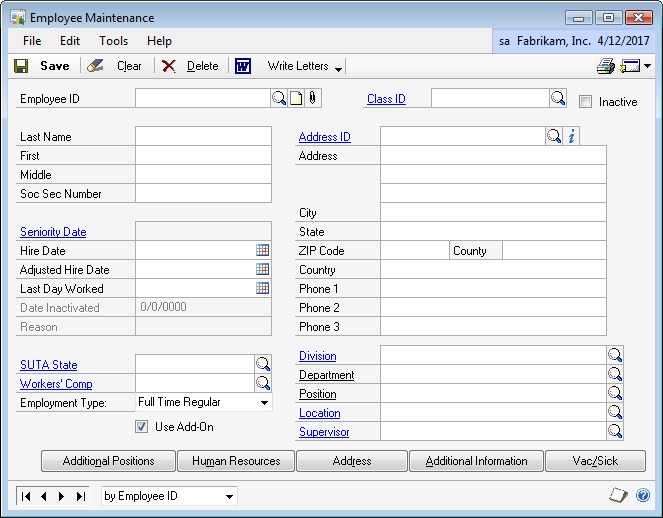The height and width of the screenshot is (518, 663).
Task: Click into the City field
Action: [493, 212]
